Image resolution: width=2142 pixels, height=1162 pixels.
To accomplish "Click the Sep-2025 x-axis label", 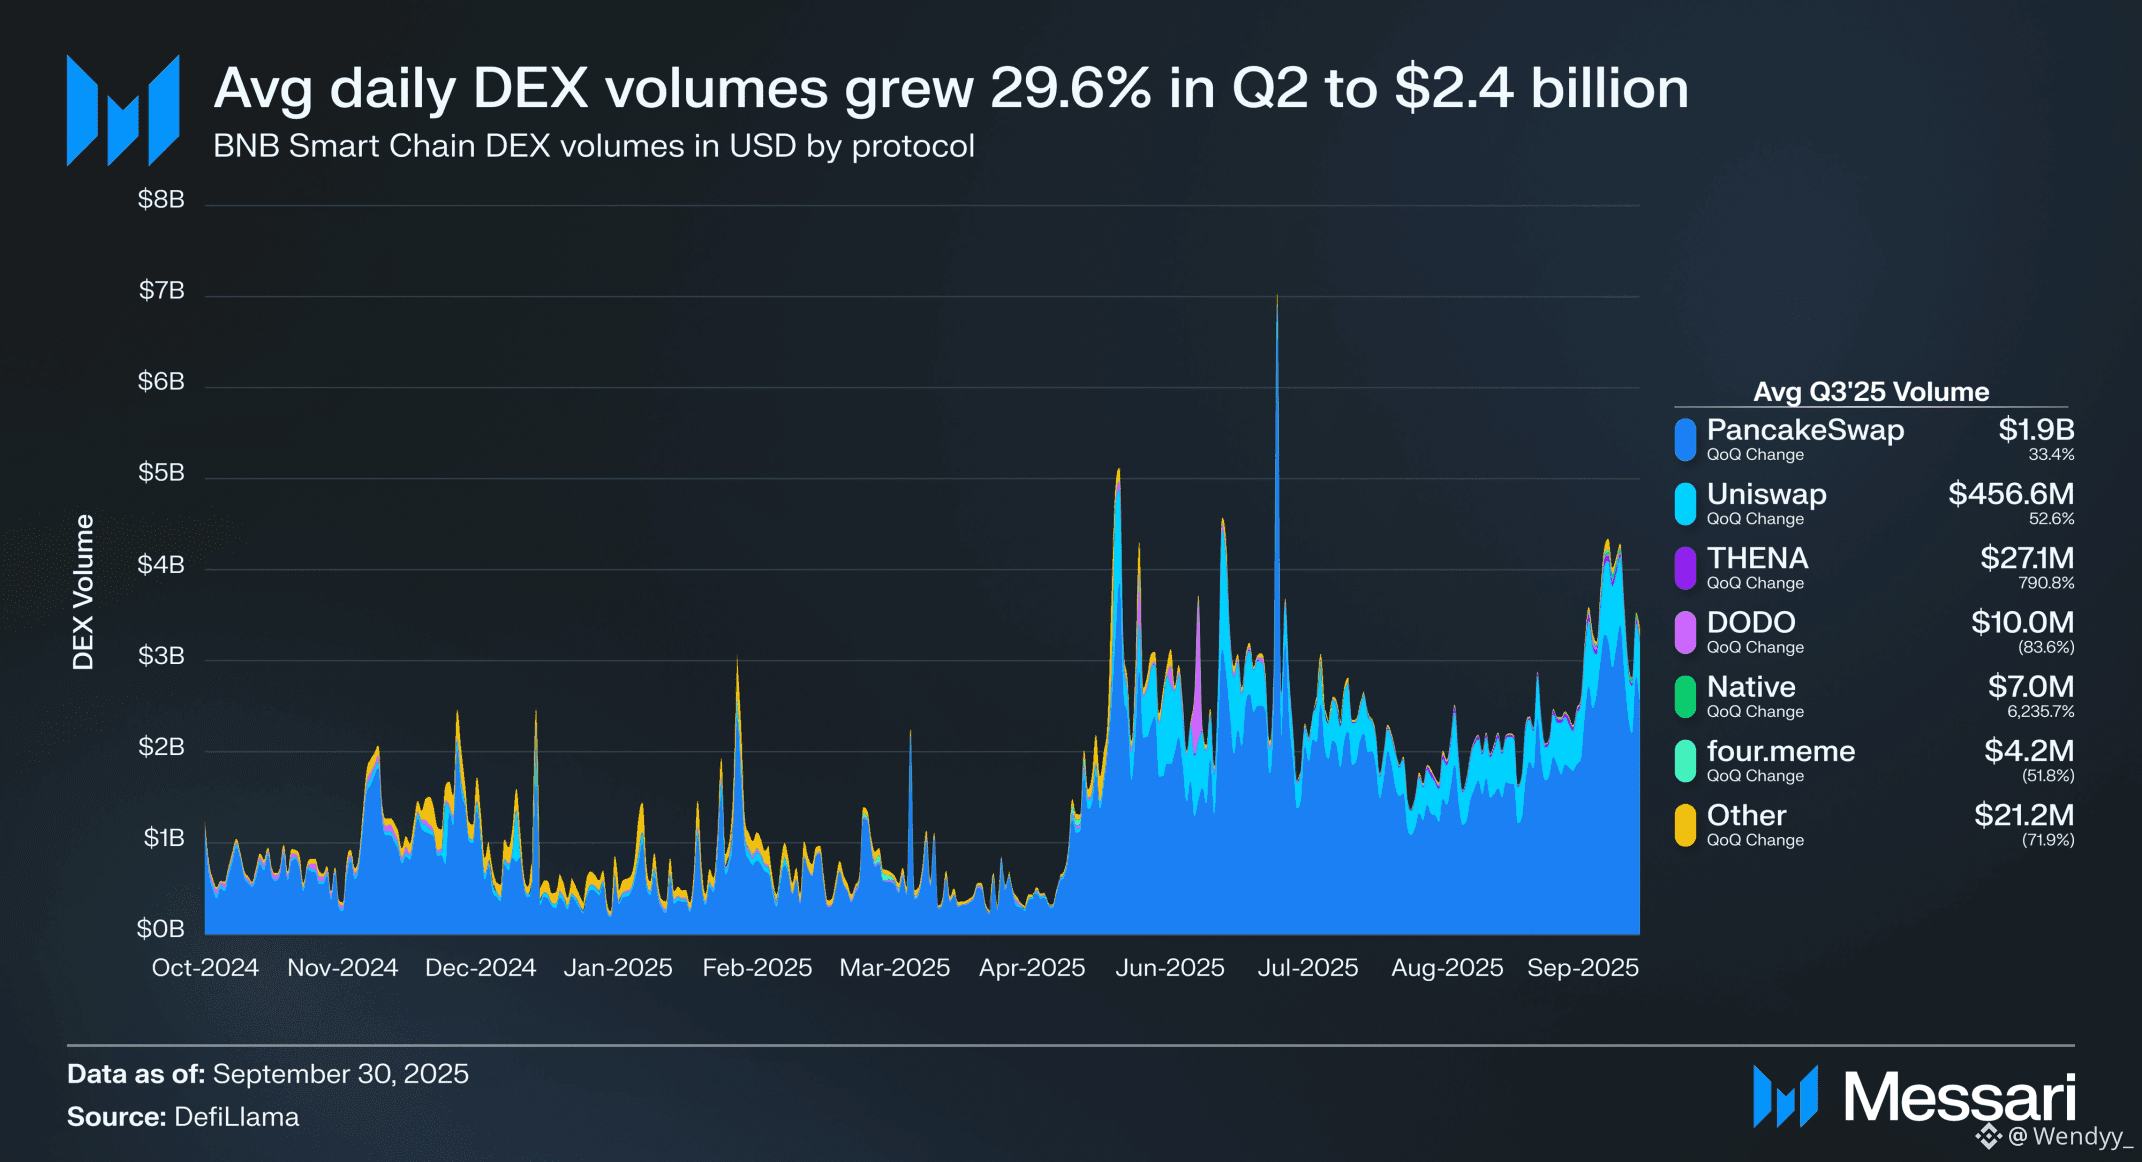I will coord(1582,968).
